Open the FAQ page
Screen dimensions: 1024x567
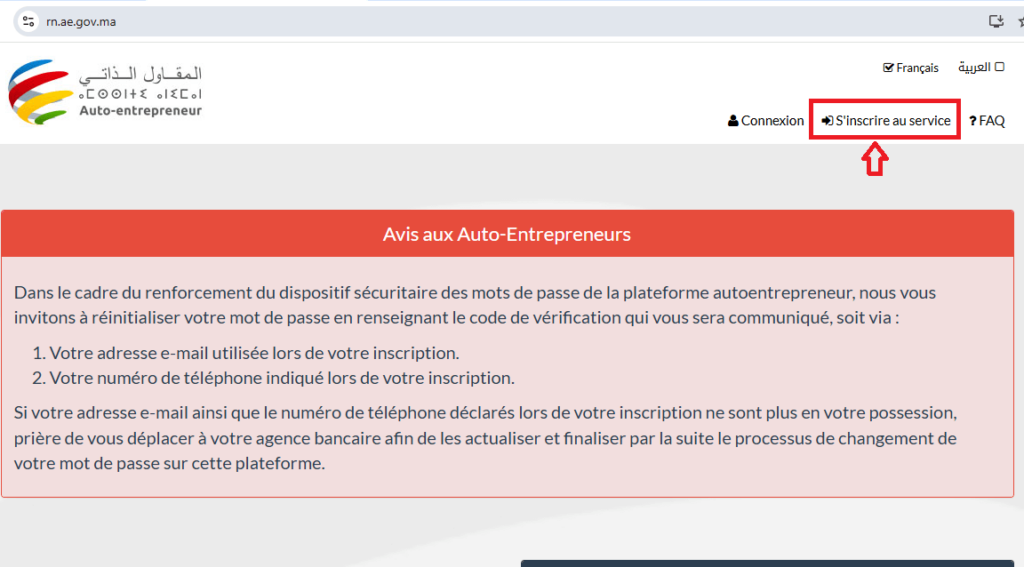(986, 121)
